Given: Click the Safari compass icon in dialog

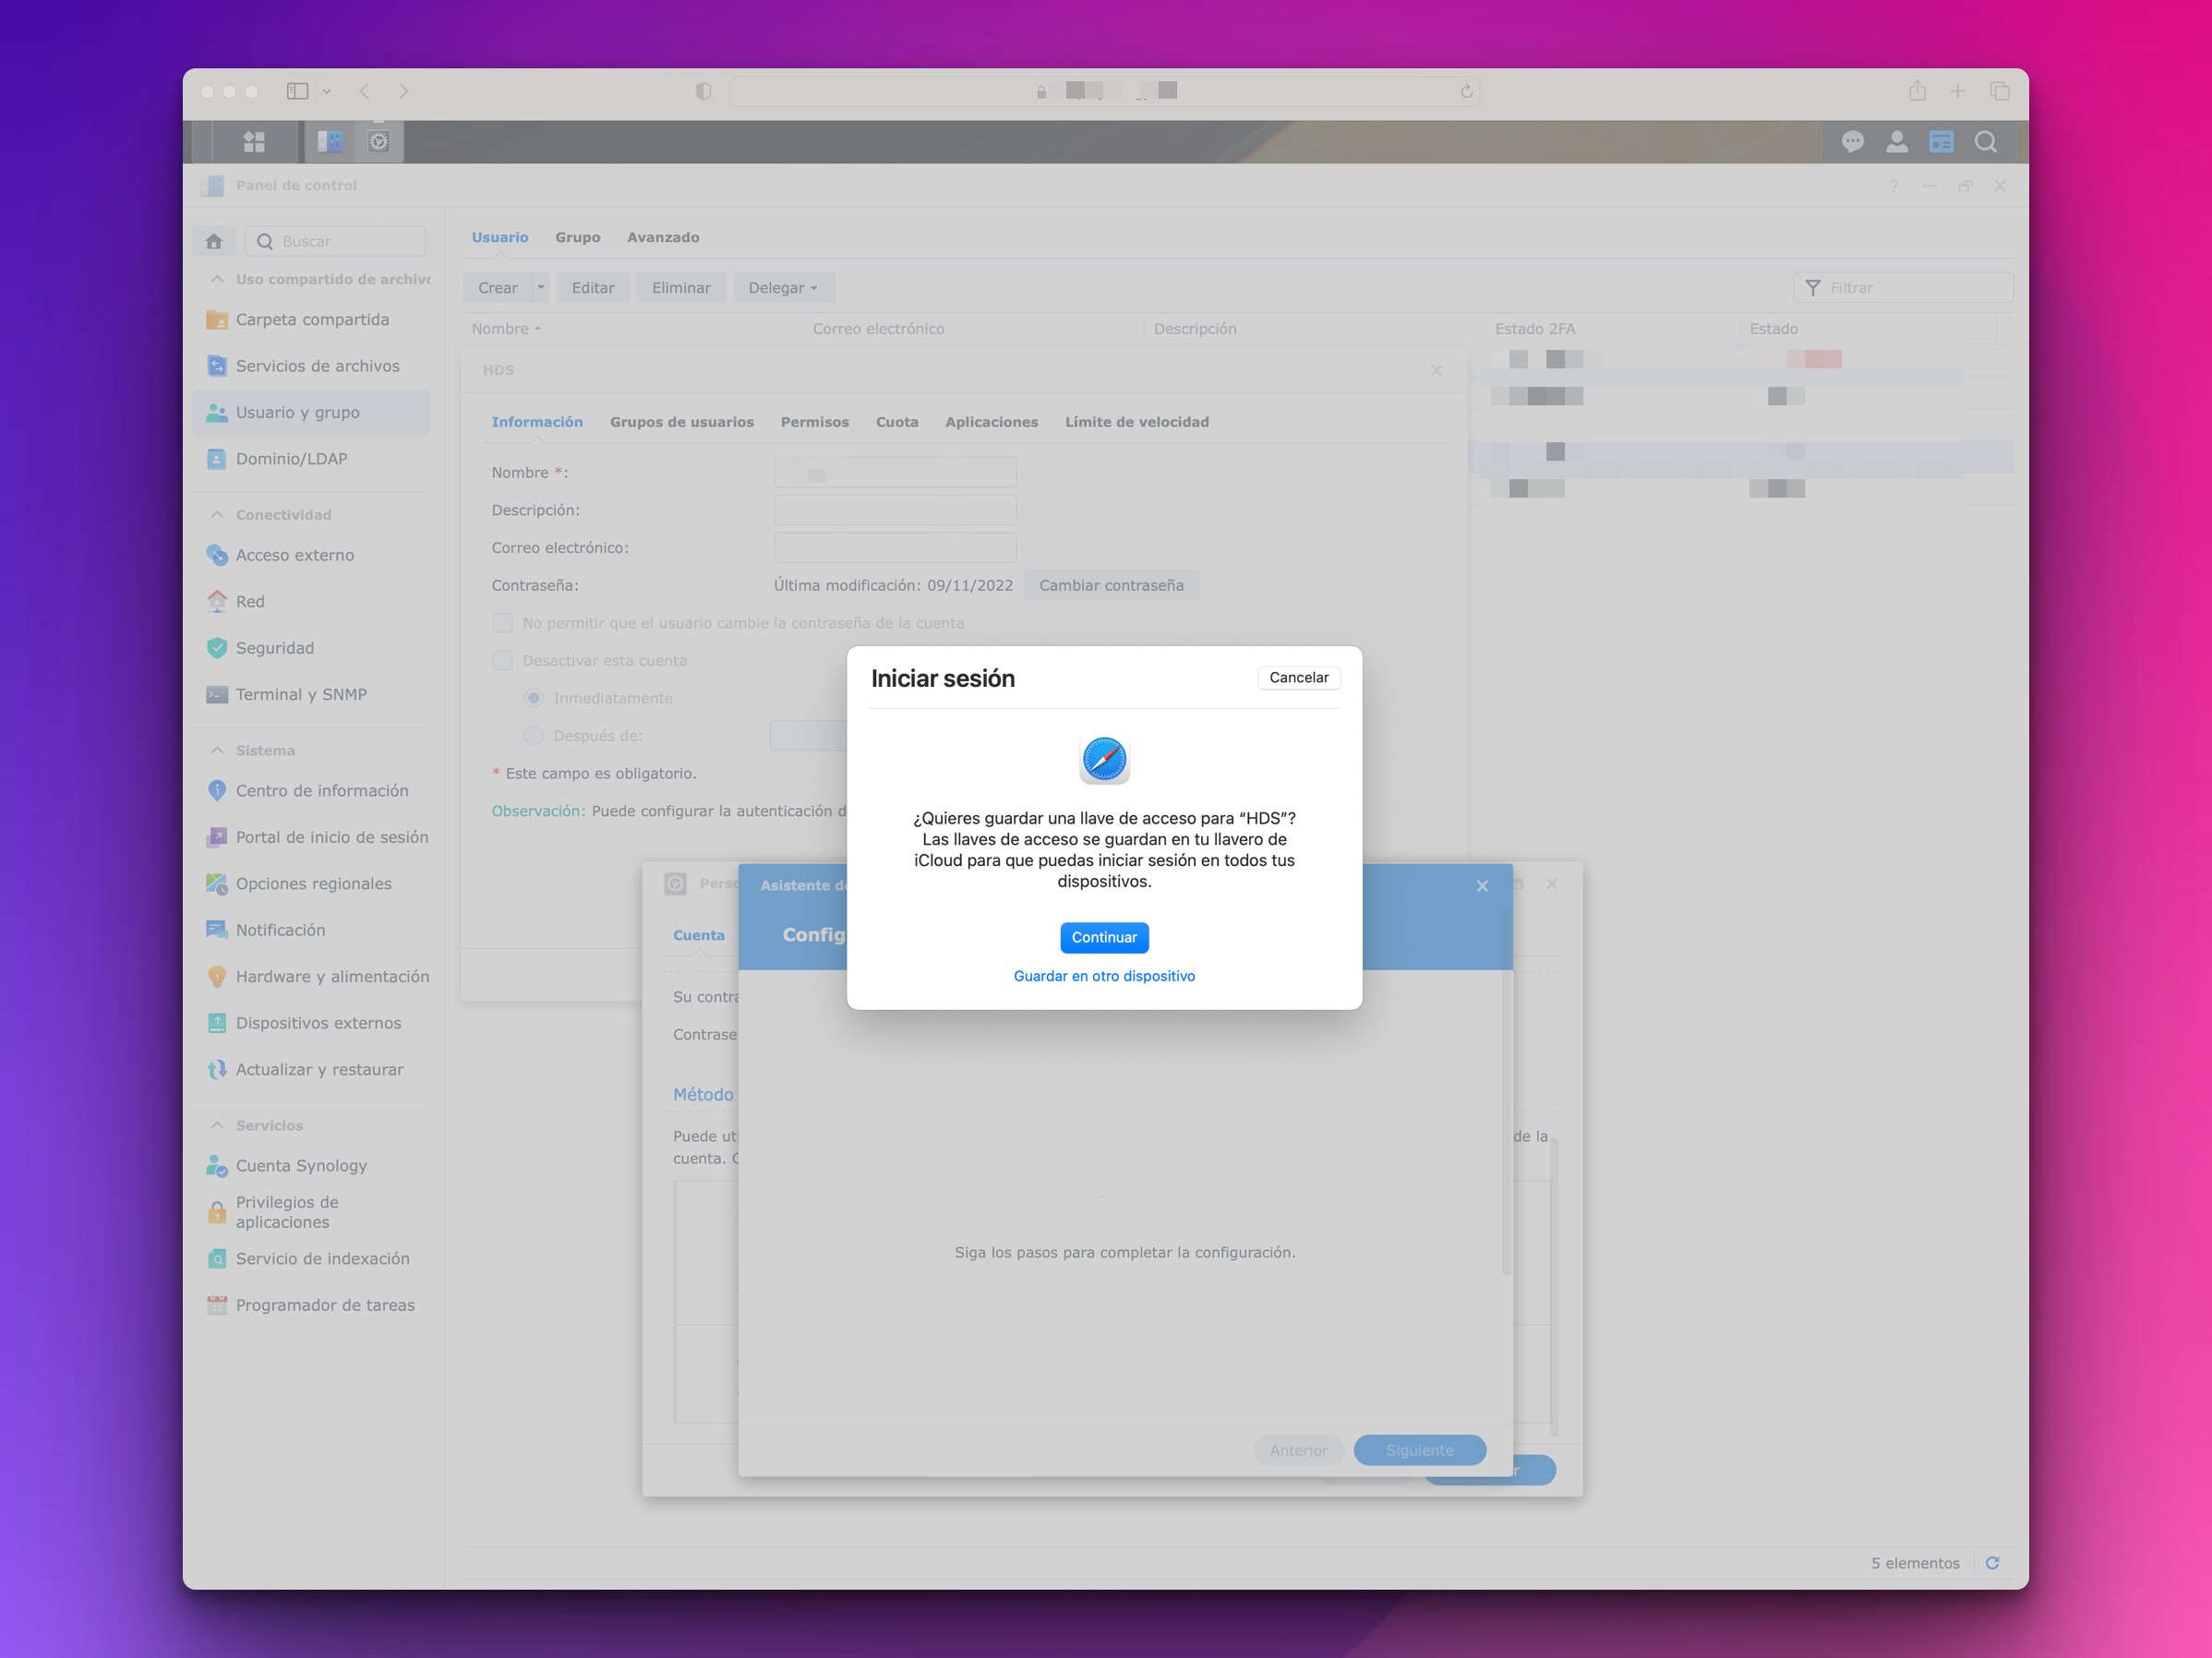Looking at the screenshot, I should 1104,760.
